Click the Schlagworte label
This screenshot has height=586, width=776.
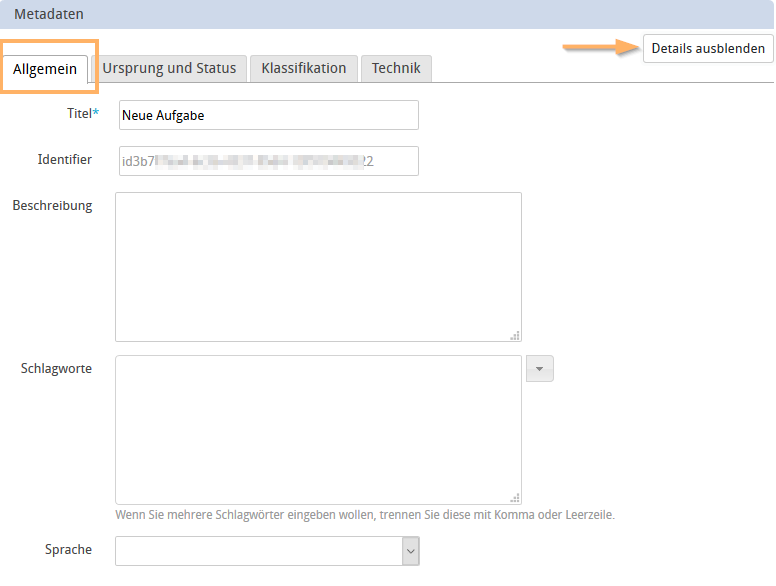[x=56, y=369]
